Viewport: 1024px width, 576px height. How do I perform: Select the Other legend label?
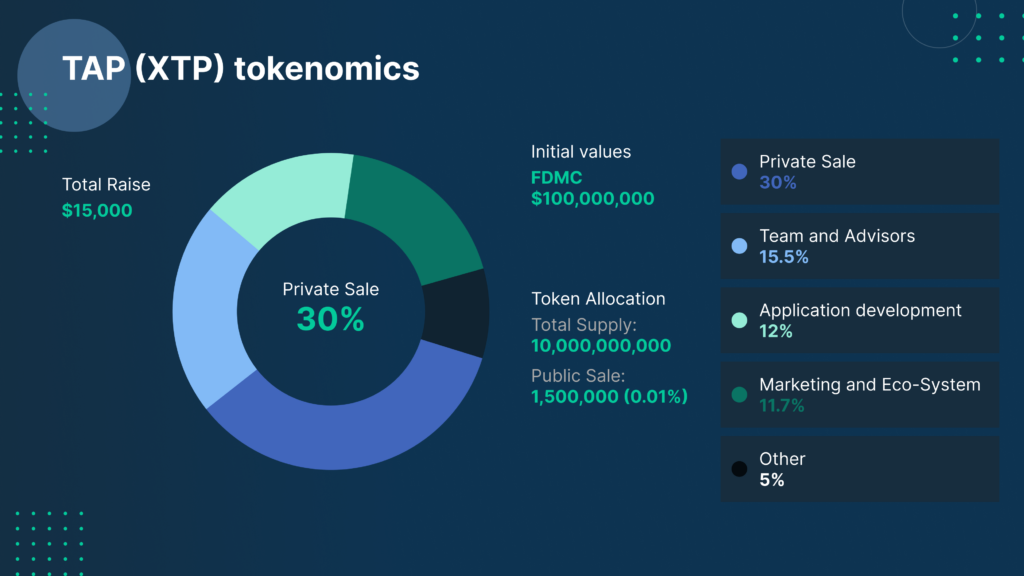[782, 459]
